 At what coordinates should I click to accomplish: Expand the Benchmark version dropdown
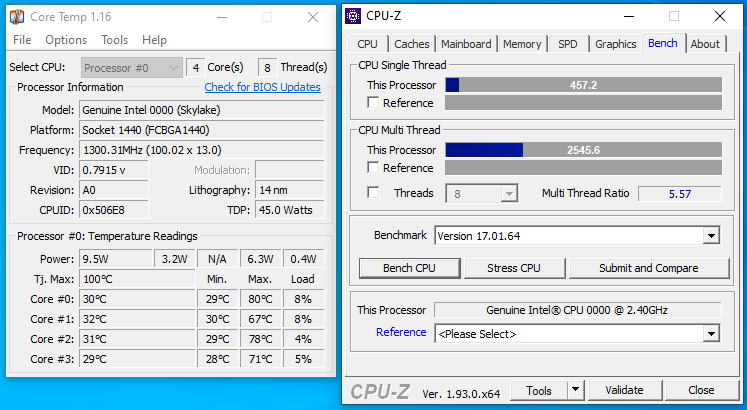pos(711,236)
